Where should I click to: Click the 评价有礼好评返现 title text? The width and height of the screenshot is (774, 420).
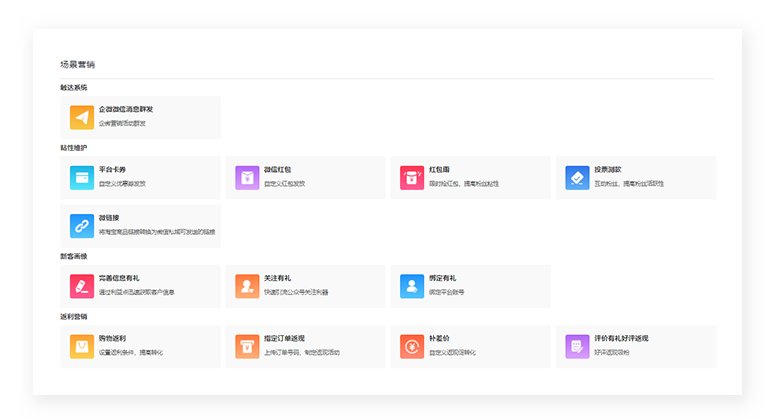[622, 338]
